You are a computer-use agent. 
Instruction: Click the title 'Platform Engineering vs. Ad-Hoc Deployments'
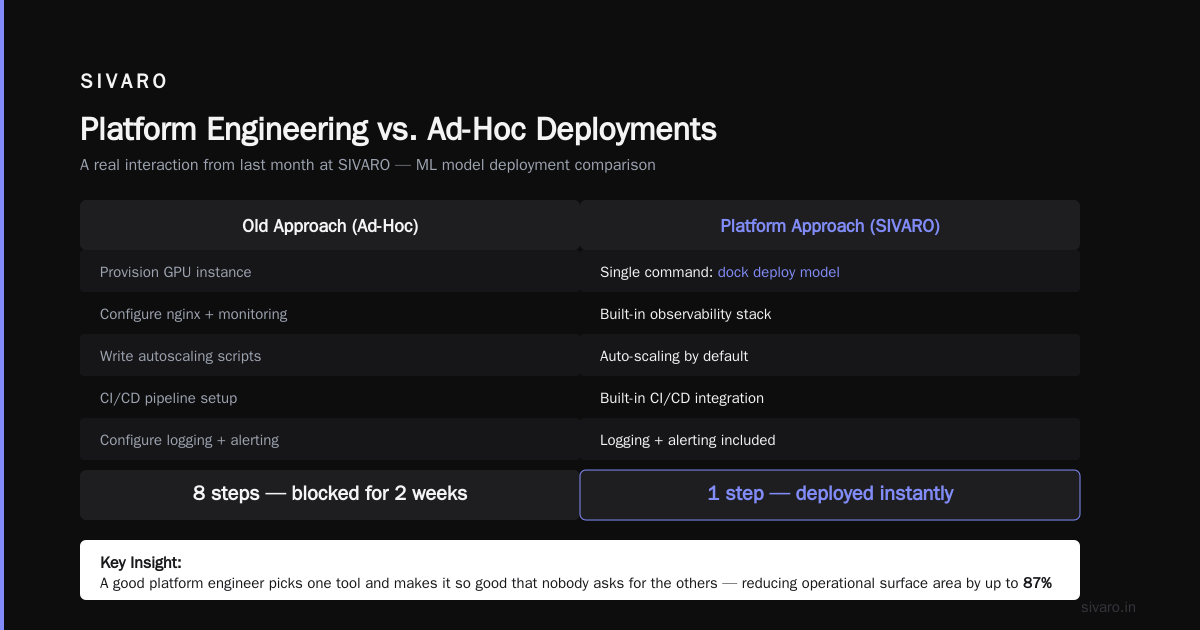pos(398,129)
